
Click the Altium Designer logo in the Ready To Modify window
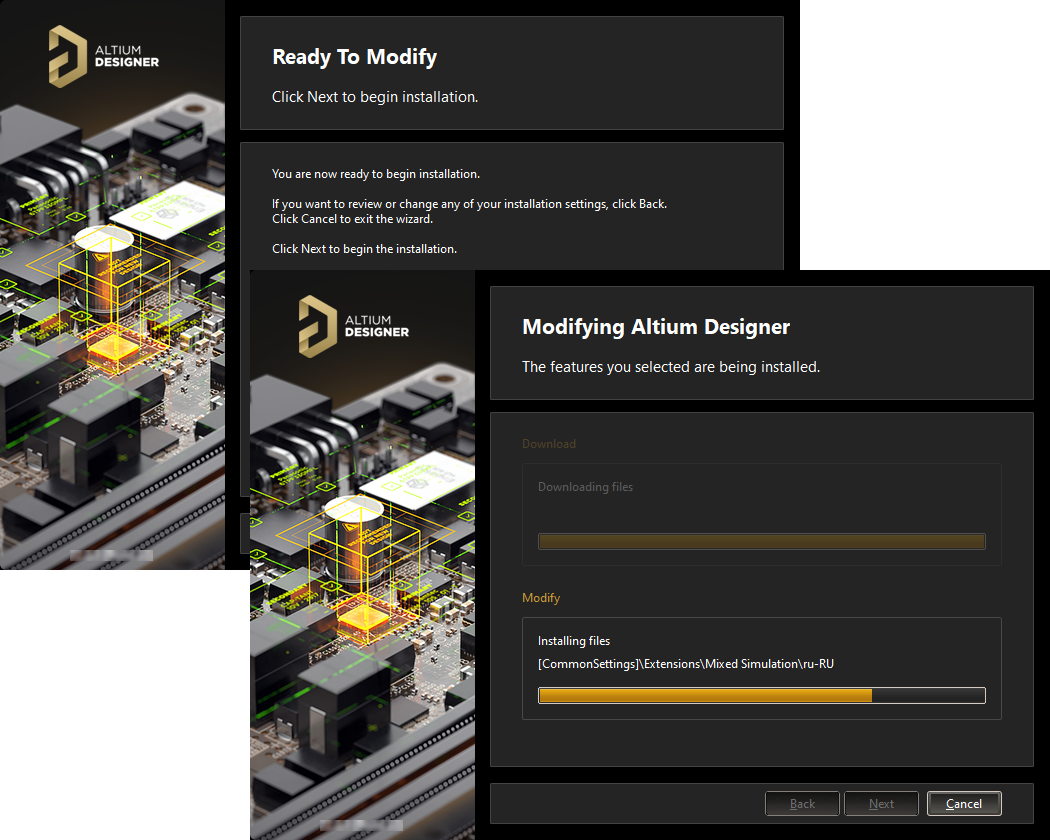pos(104,57)
